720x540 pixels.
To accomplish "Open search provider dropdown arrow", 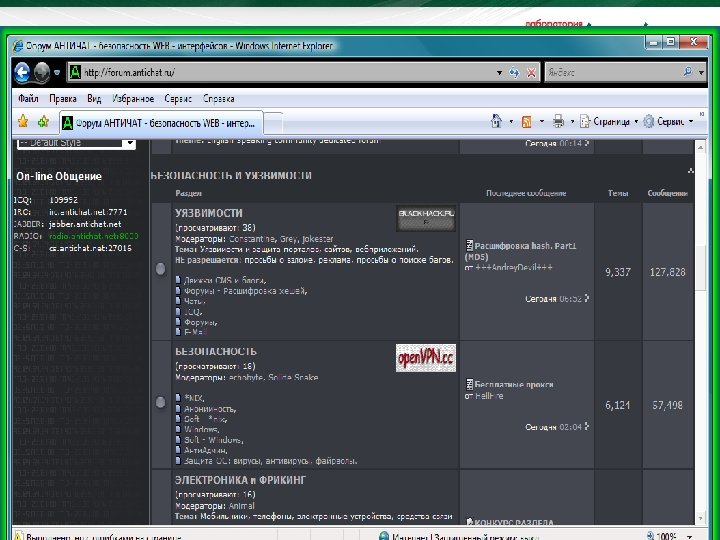I will (701, 73).
